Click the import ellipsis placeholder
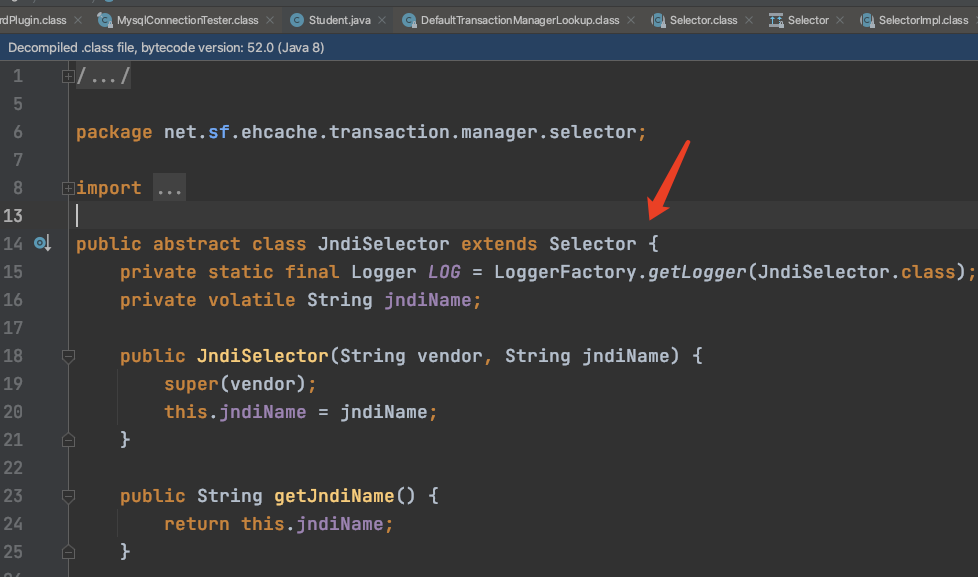The height and width of the screenshot is (577, 978). (x=169, y=188)
